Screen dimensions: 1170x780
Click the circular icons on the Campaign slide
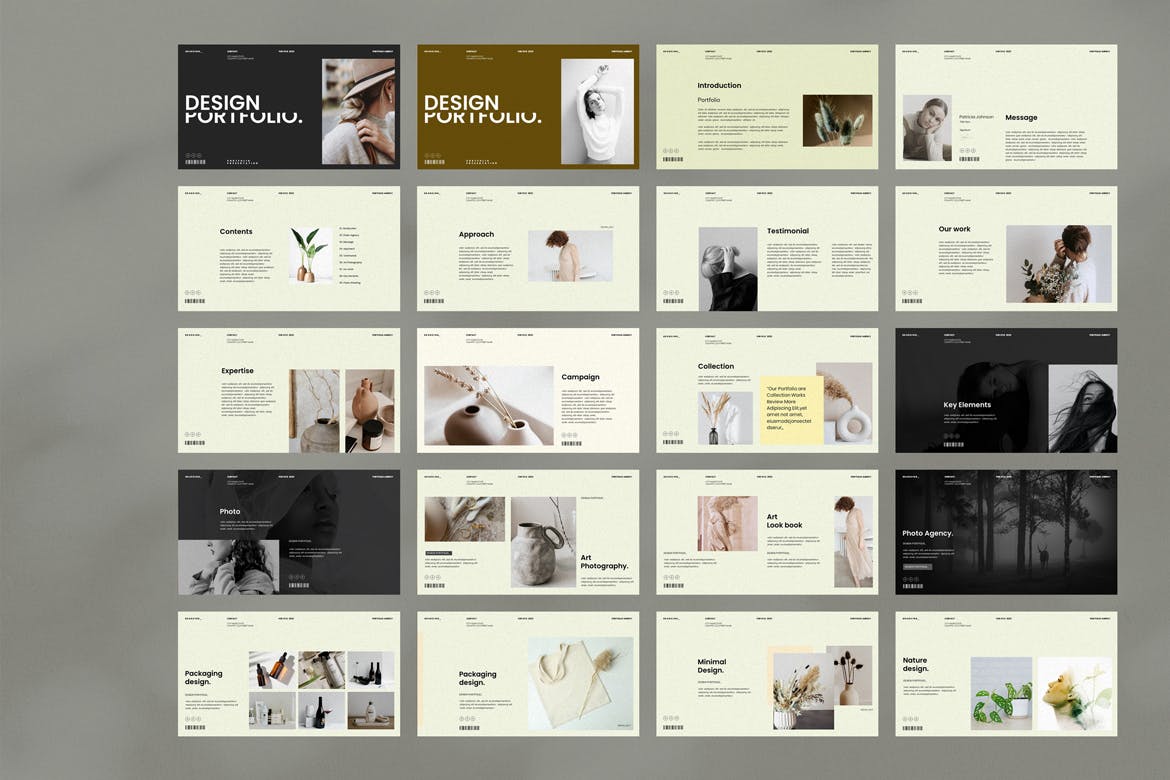[x=570, y=435]
